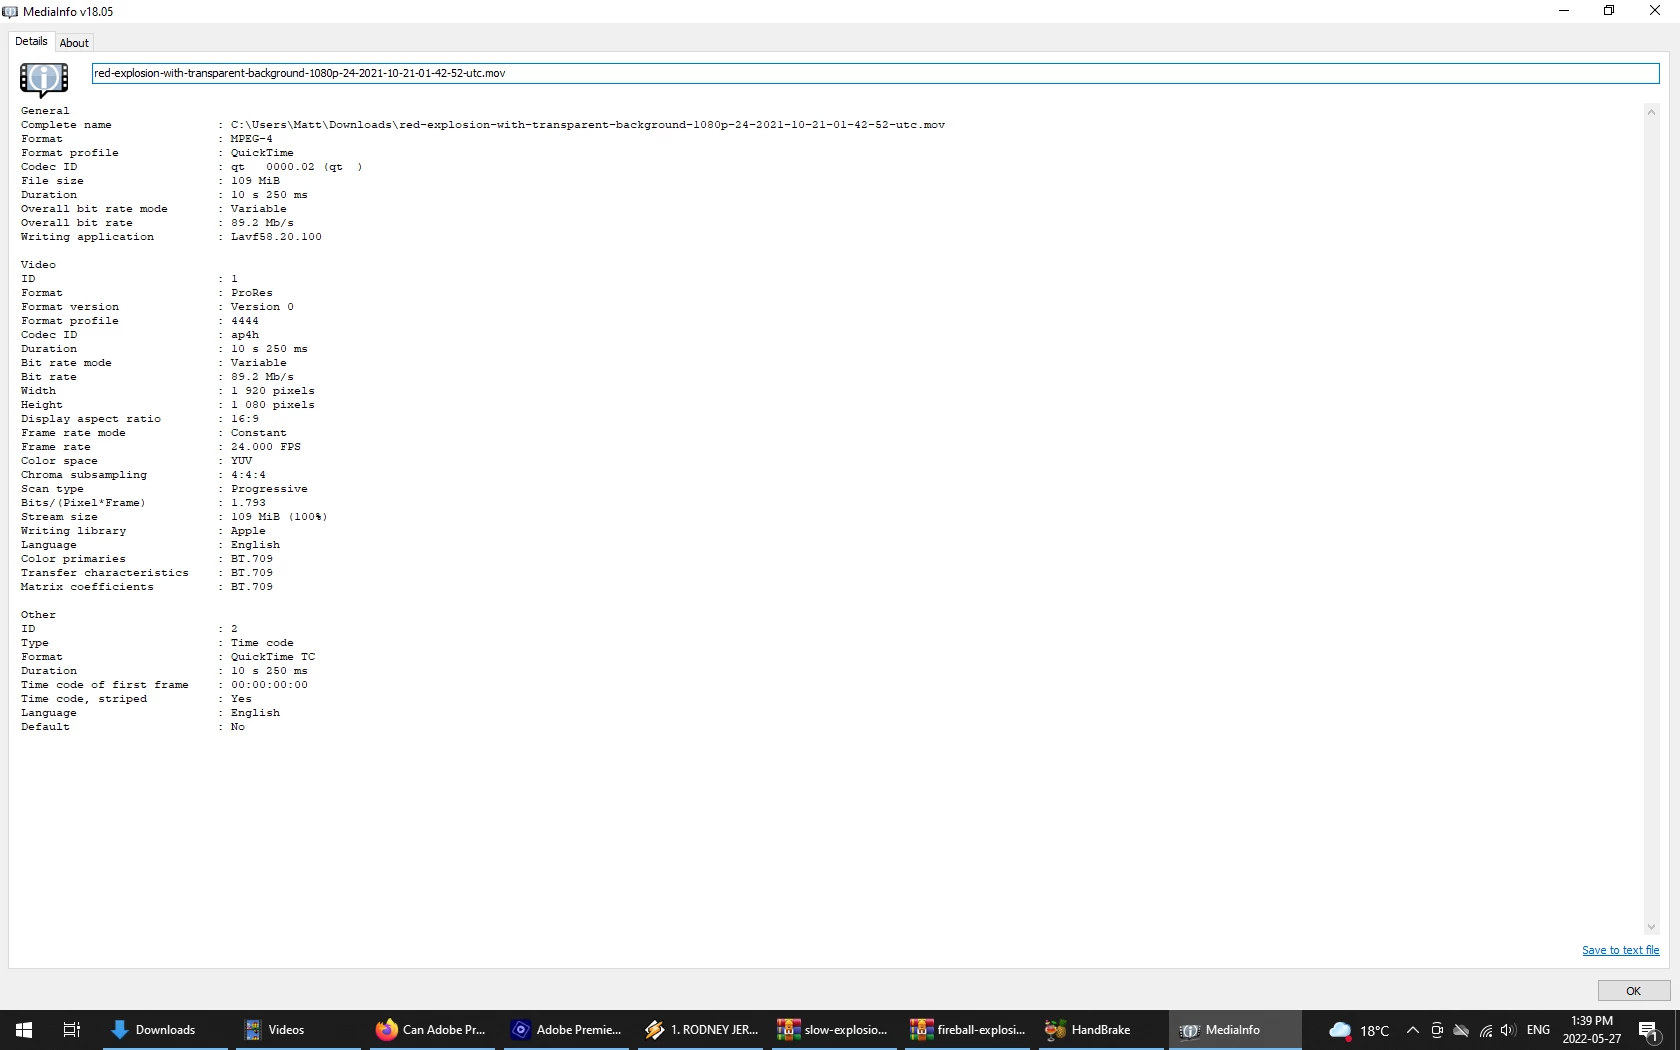1680x1050 pixels.
Task: Open the notification center icon
Action: click(x=1650, y=1030)
